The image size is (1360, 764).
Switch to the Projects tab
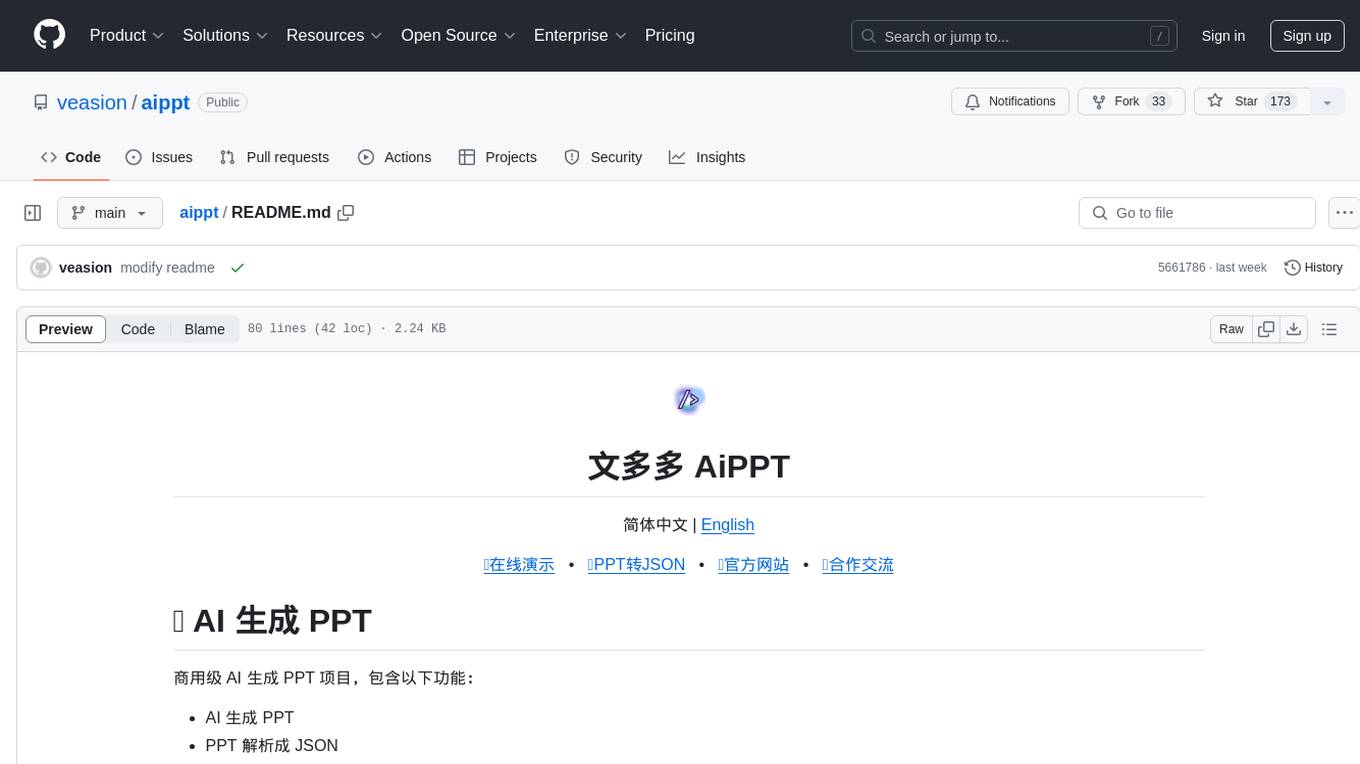pos(498,157)
